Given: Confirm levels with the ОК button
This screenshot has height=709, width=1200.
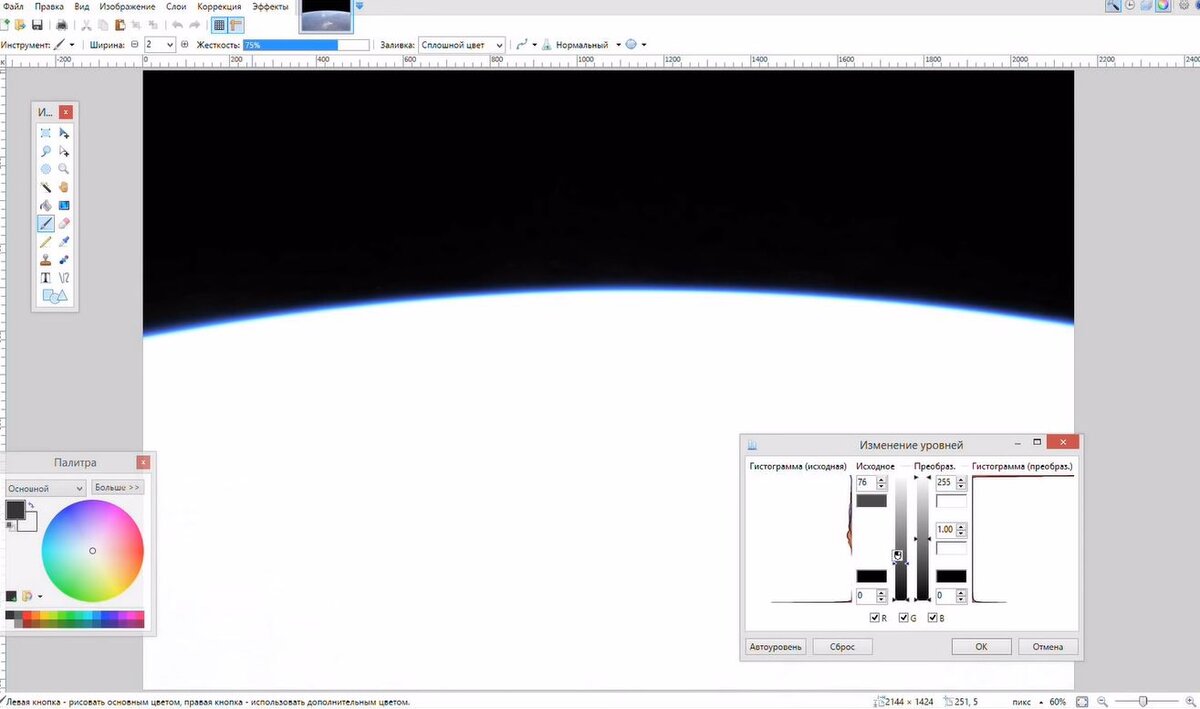Looking at the screenshot, I should [x=981, y=647].
